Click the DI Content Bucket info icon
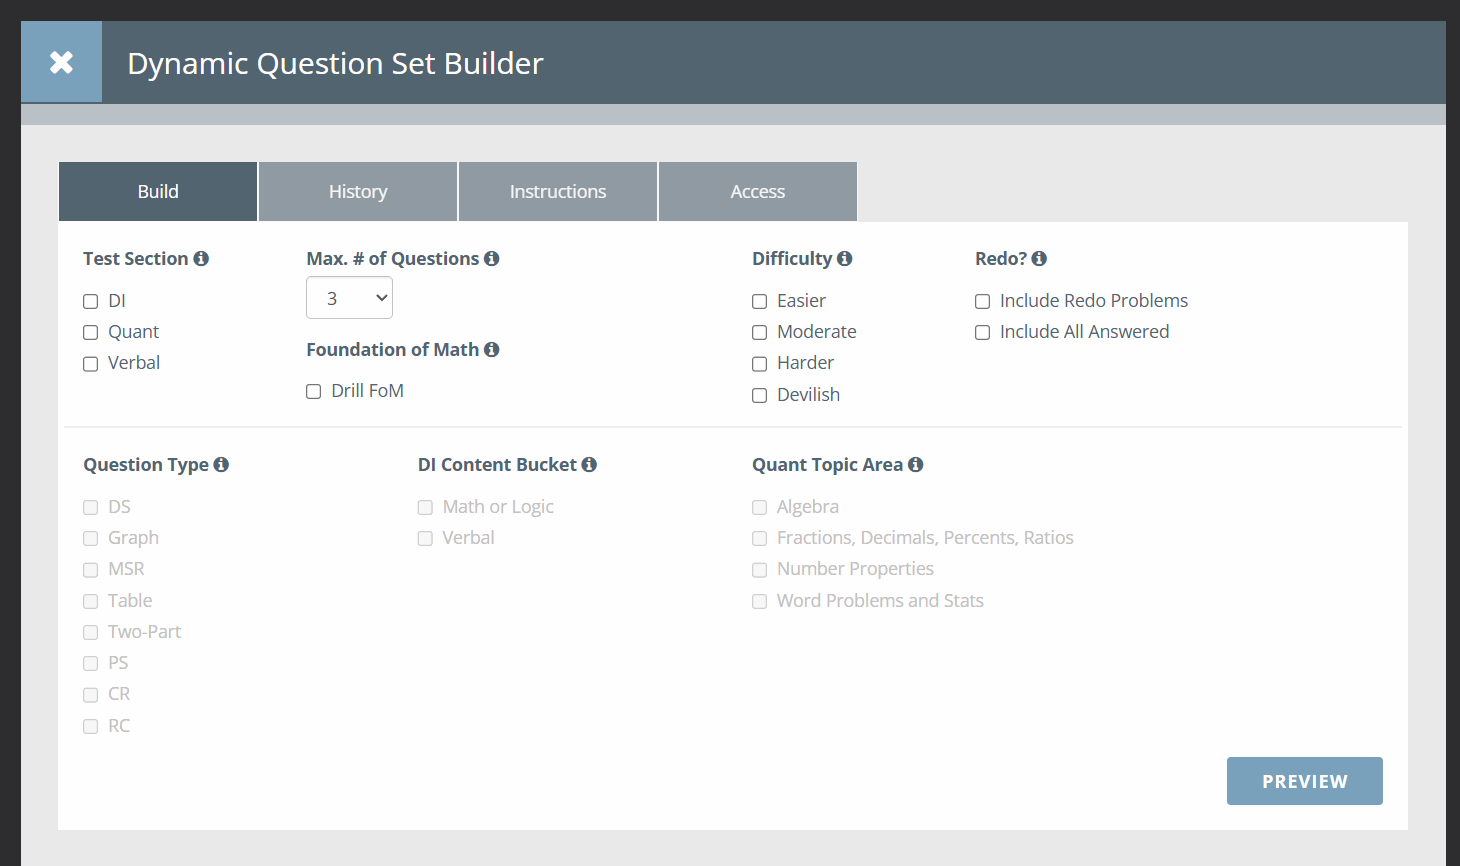 tap(589, 464)
